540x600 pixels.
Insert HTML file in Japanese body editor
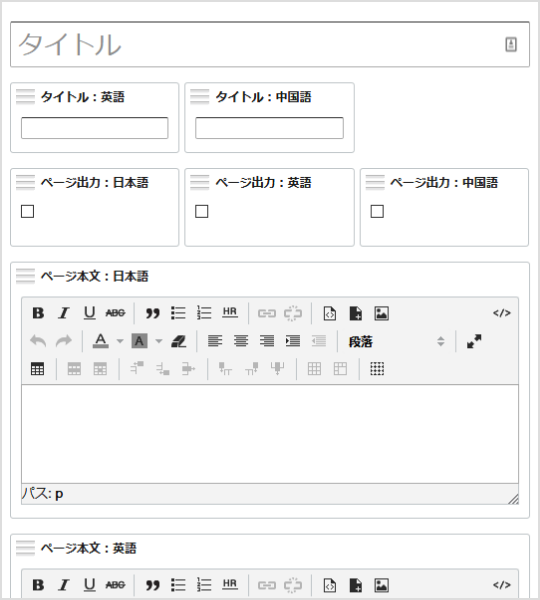click(x=330, y=313)
